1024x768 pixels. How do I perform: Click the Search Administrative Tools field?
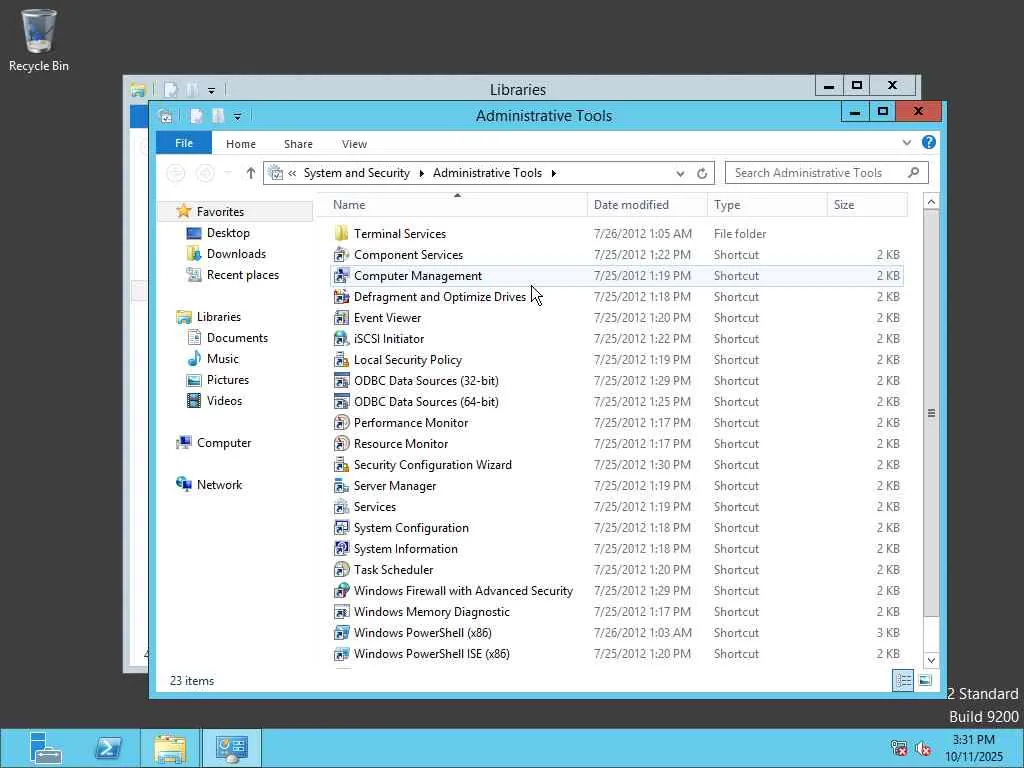tap(826, 173)
